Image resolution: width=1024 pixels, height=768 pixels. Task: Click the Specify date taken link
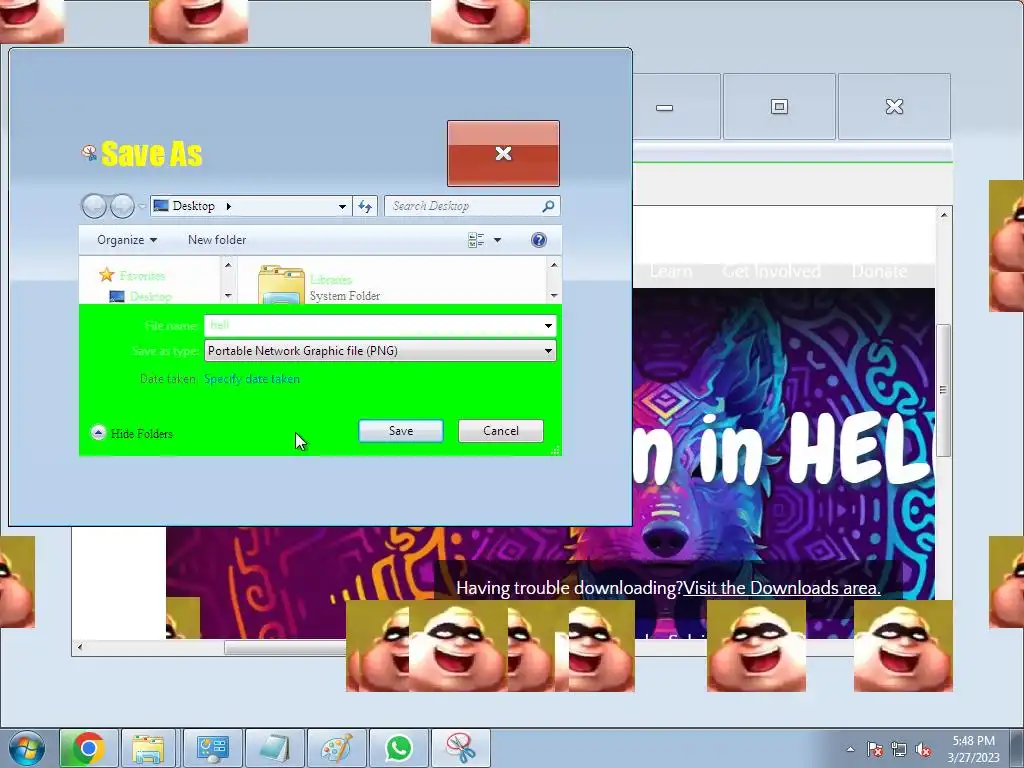(252, 379)
